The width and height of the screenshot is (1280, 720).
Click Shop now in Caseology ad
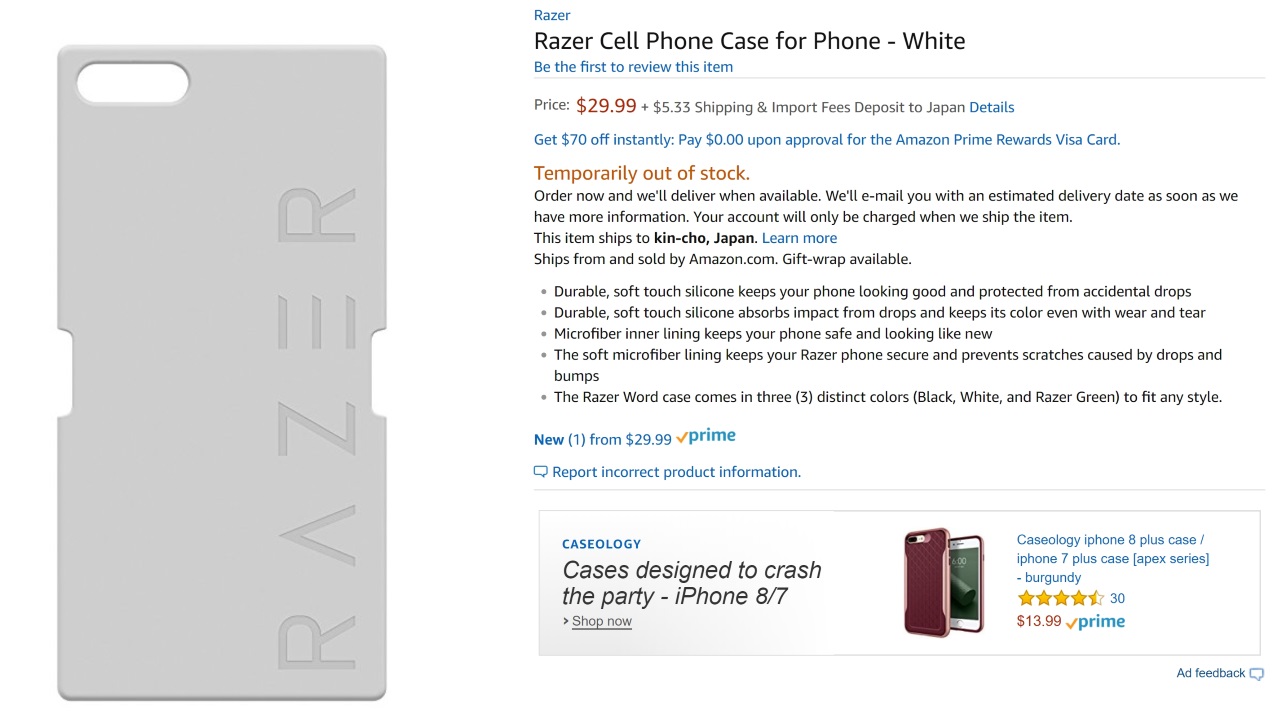coord(601,621)
